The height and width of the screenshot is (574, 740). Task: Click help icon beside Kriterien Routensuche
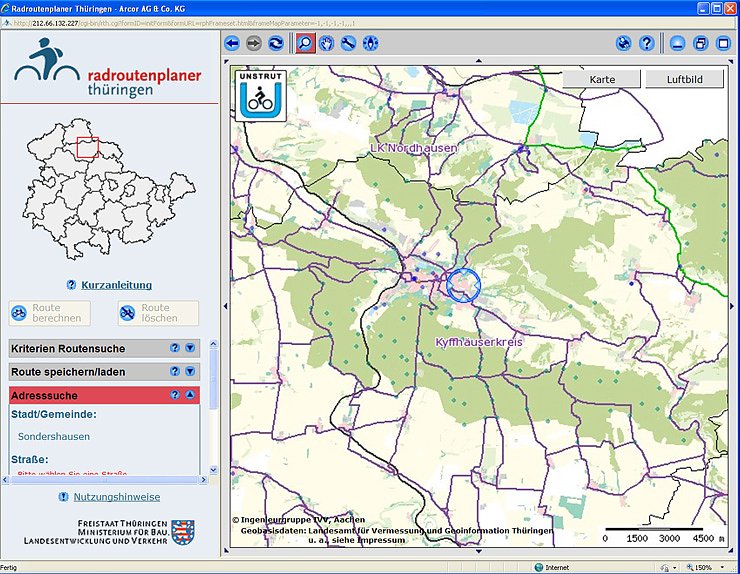point(175,348)
